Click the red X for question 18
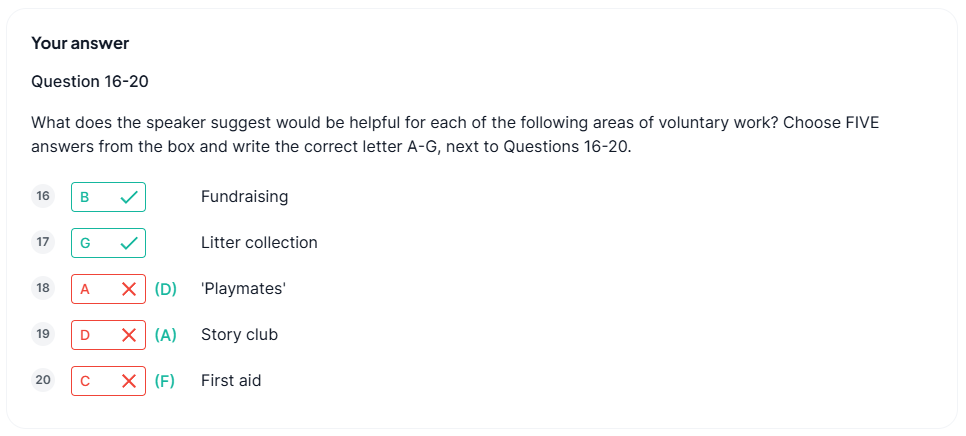This screenshot has width=966, height=436. [129, 289]
